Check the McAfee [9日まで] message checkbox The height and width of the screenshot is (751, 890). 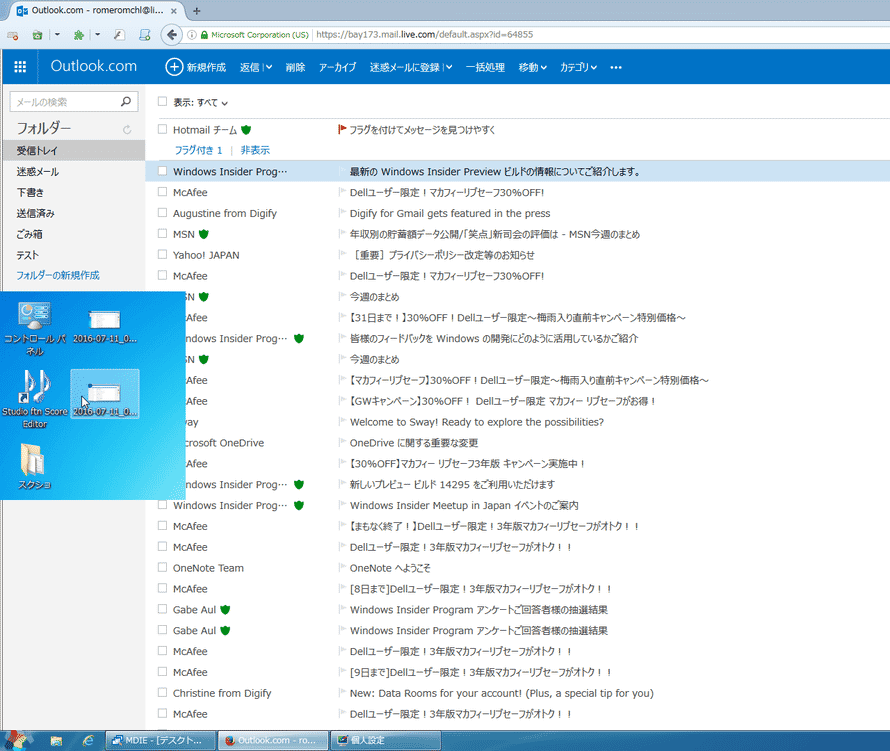click(x=162, y=671)
